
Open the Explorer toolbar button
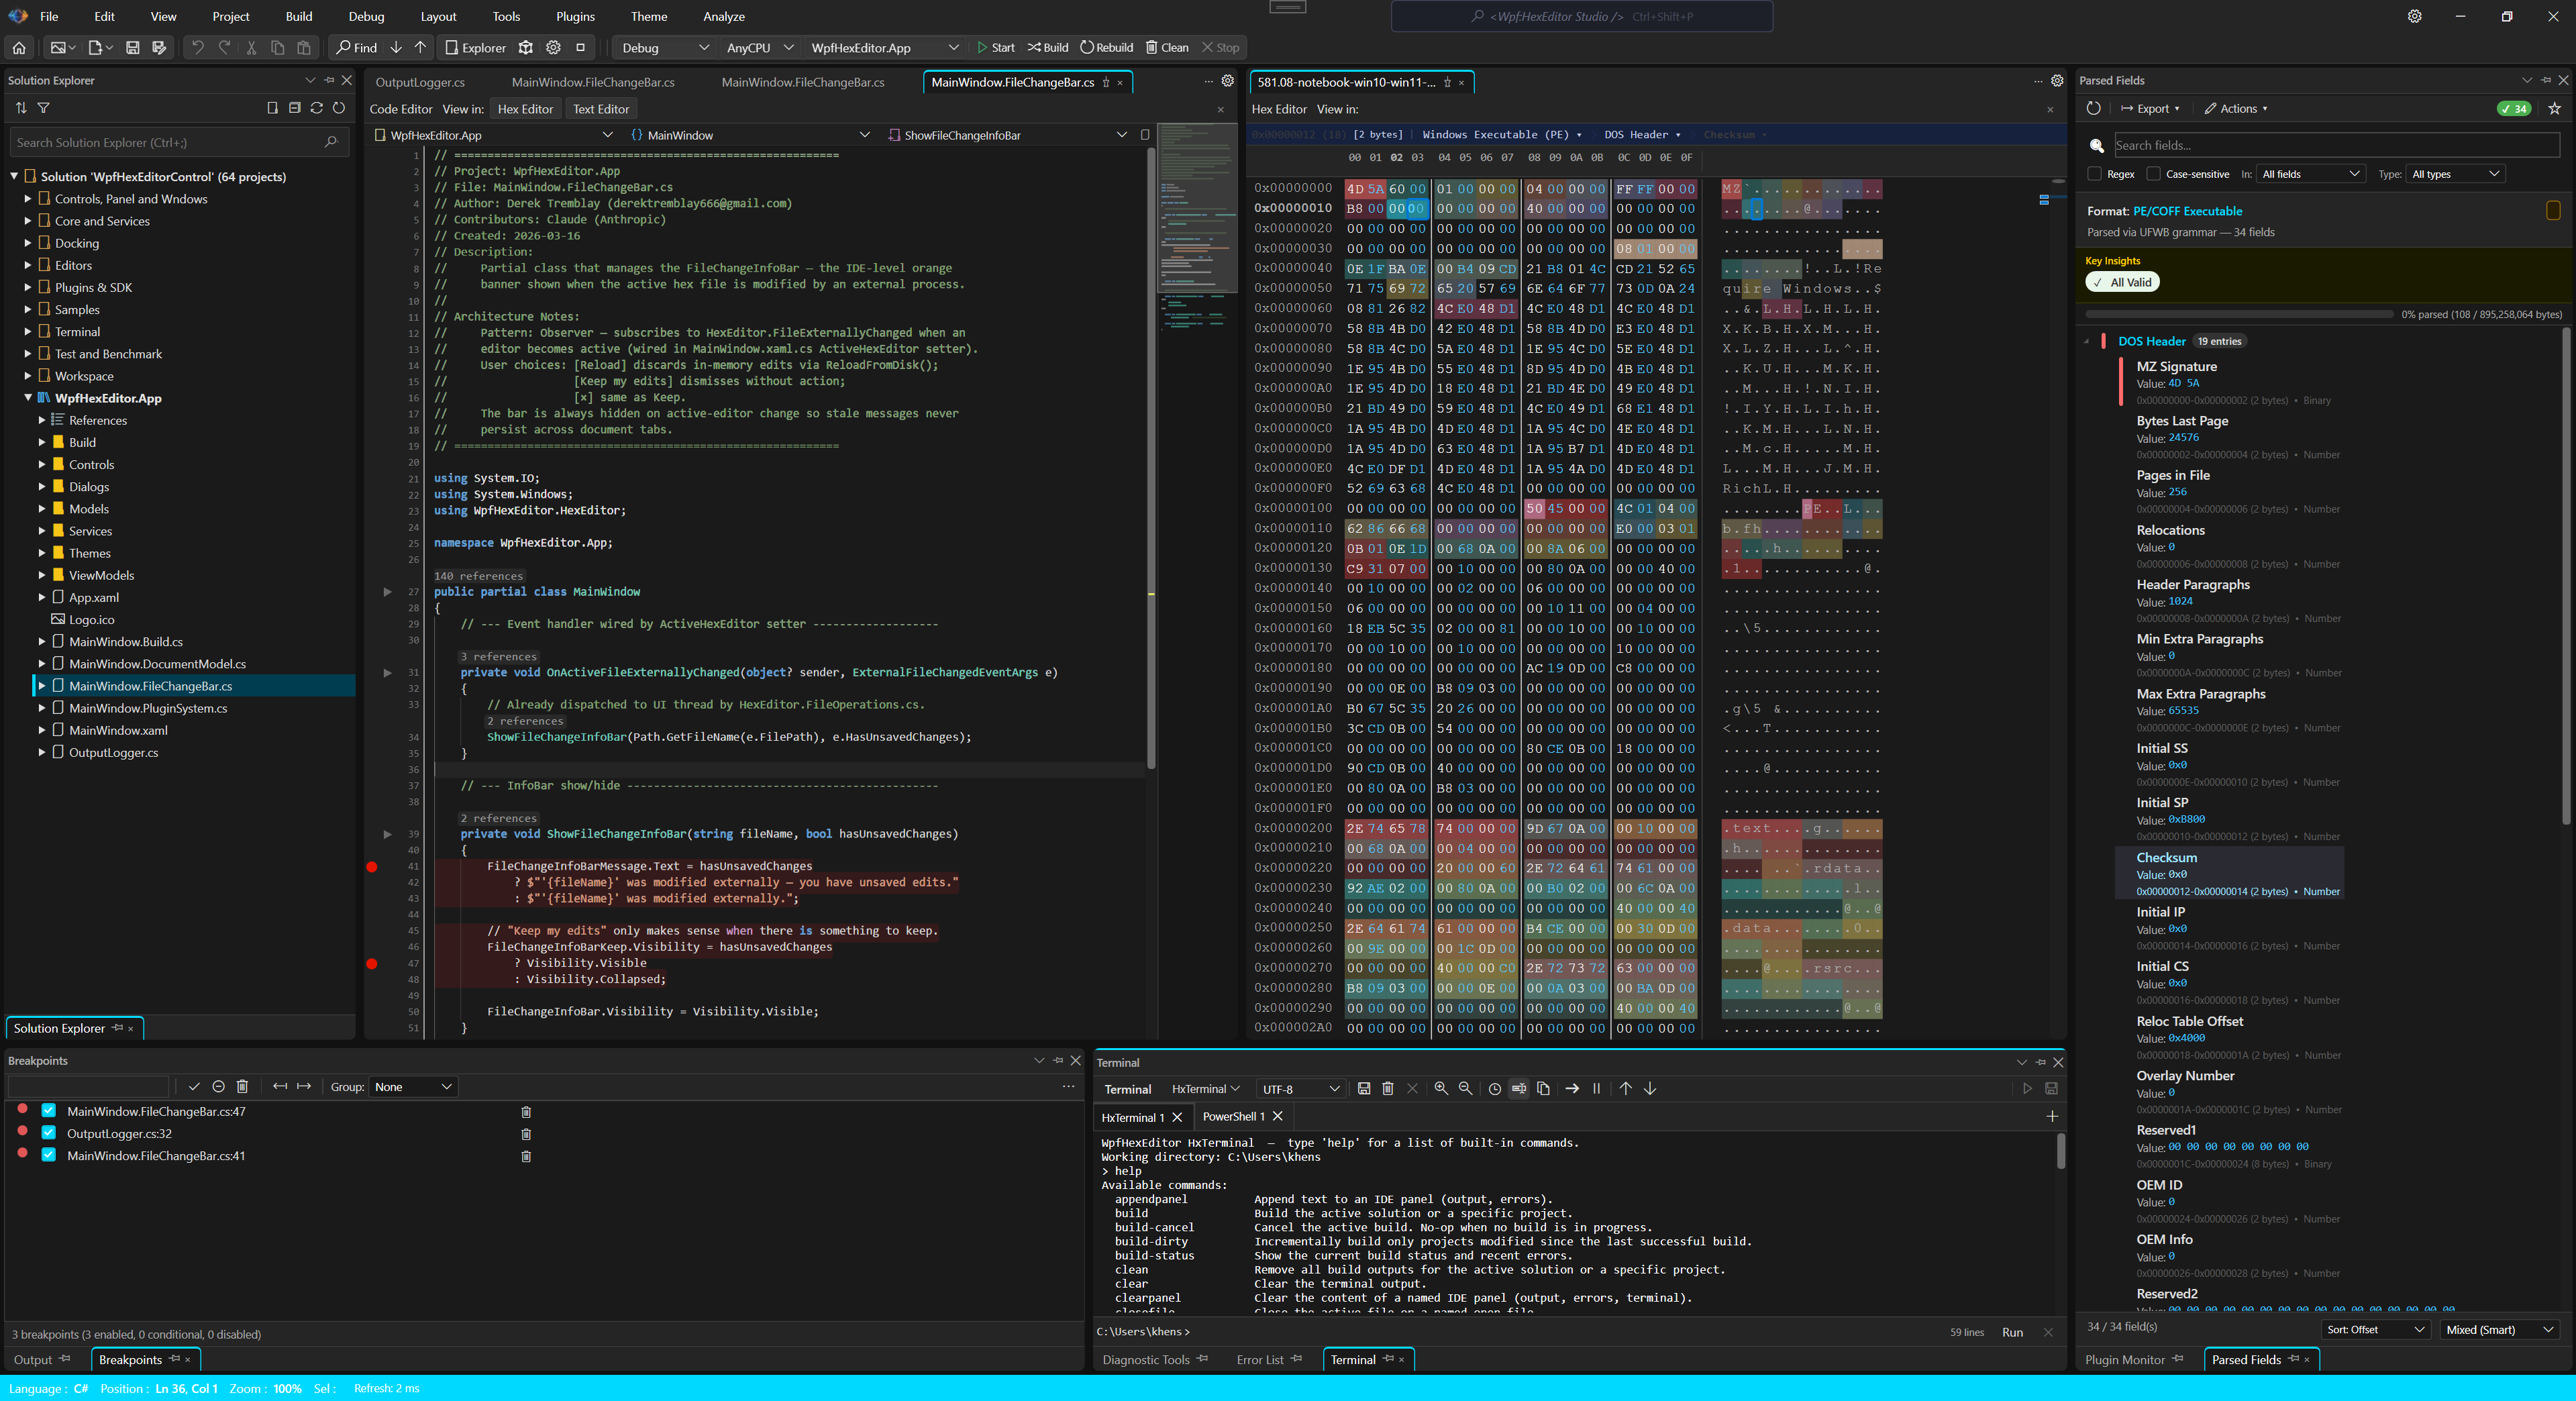(x=476, y=47)
